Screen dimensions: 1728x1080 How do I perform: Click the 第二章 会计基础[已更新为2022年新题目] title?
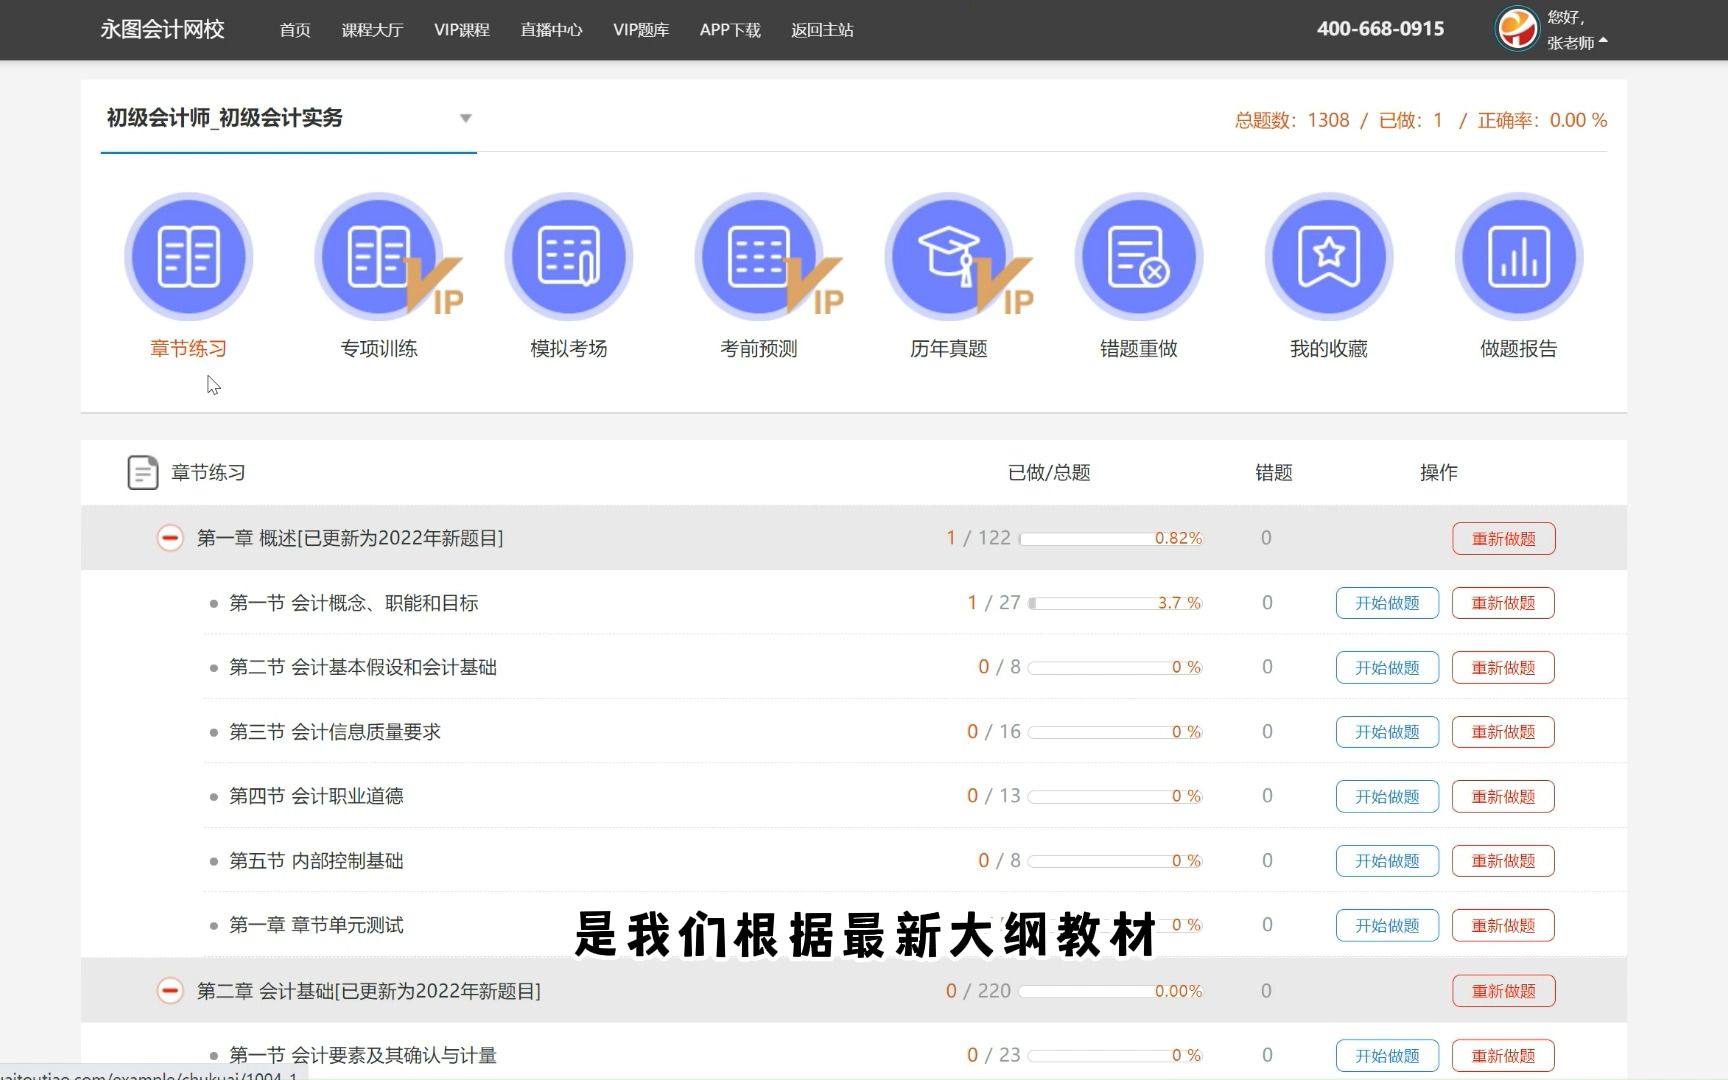[369, 991]
